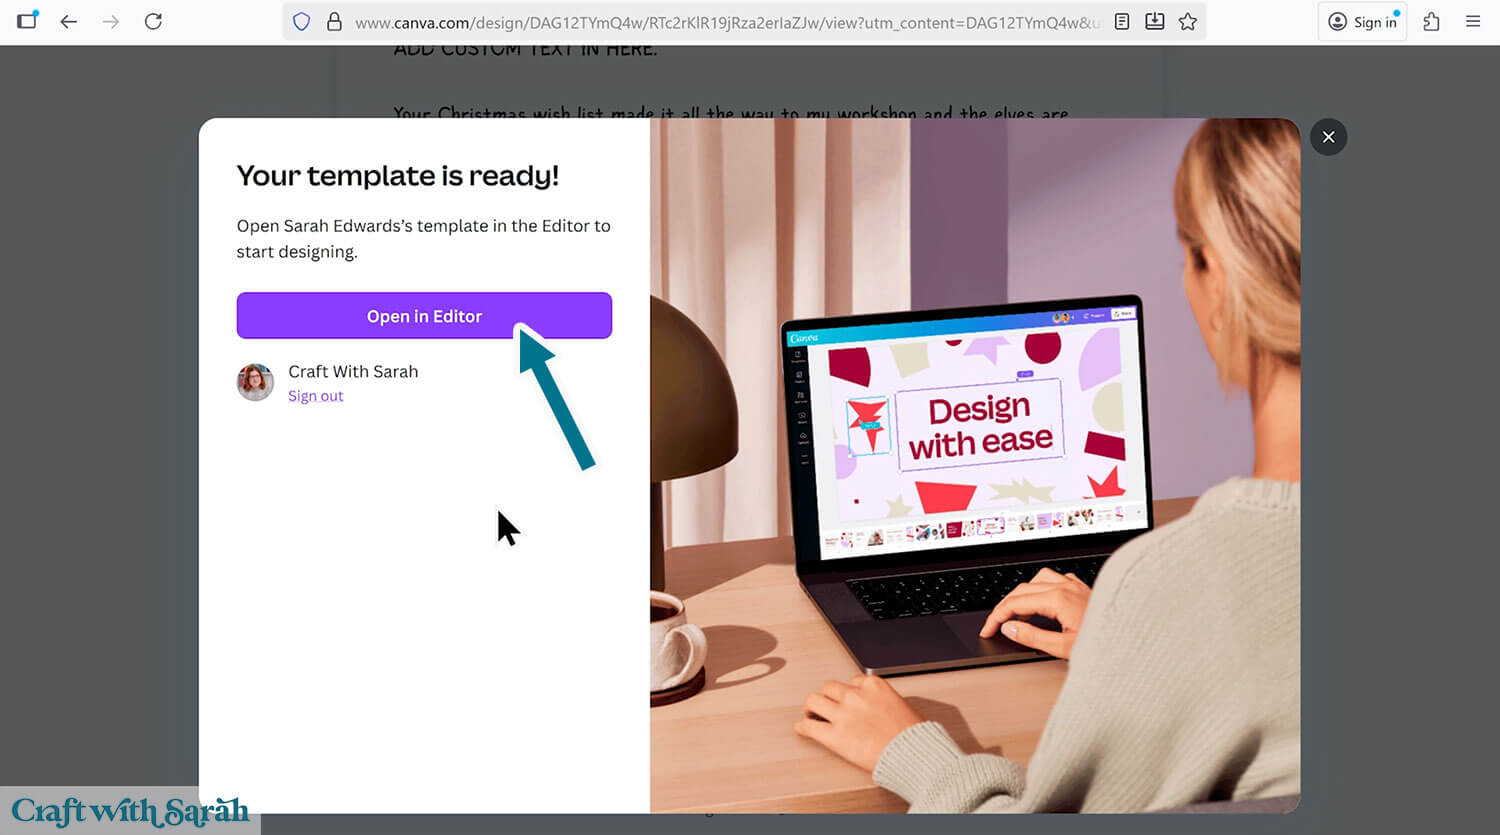Open the browser hamburger menu
Screen dimensions: 1500x835
[1473, 21]
